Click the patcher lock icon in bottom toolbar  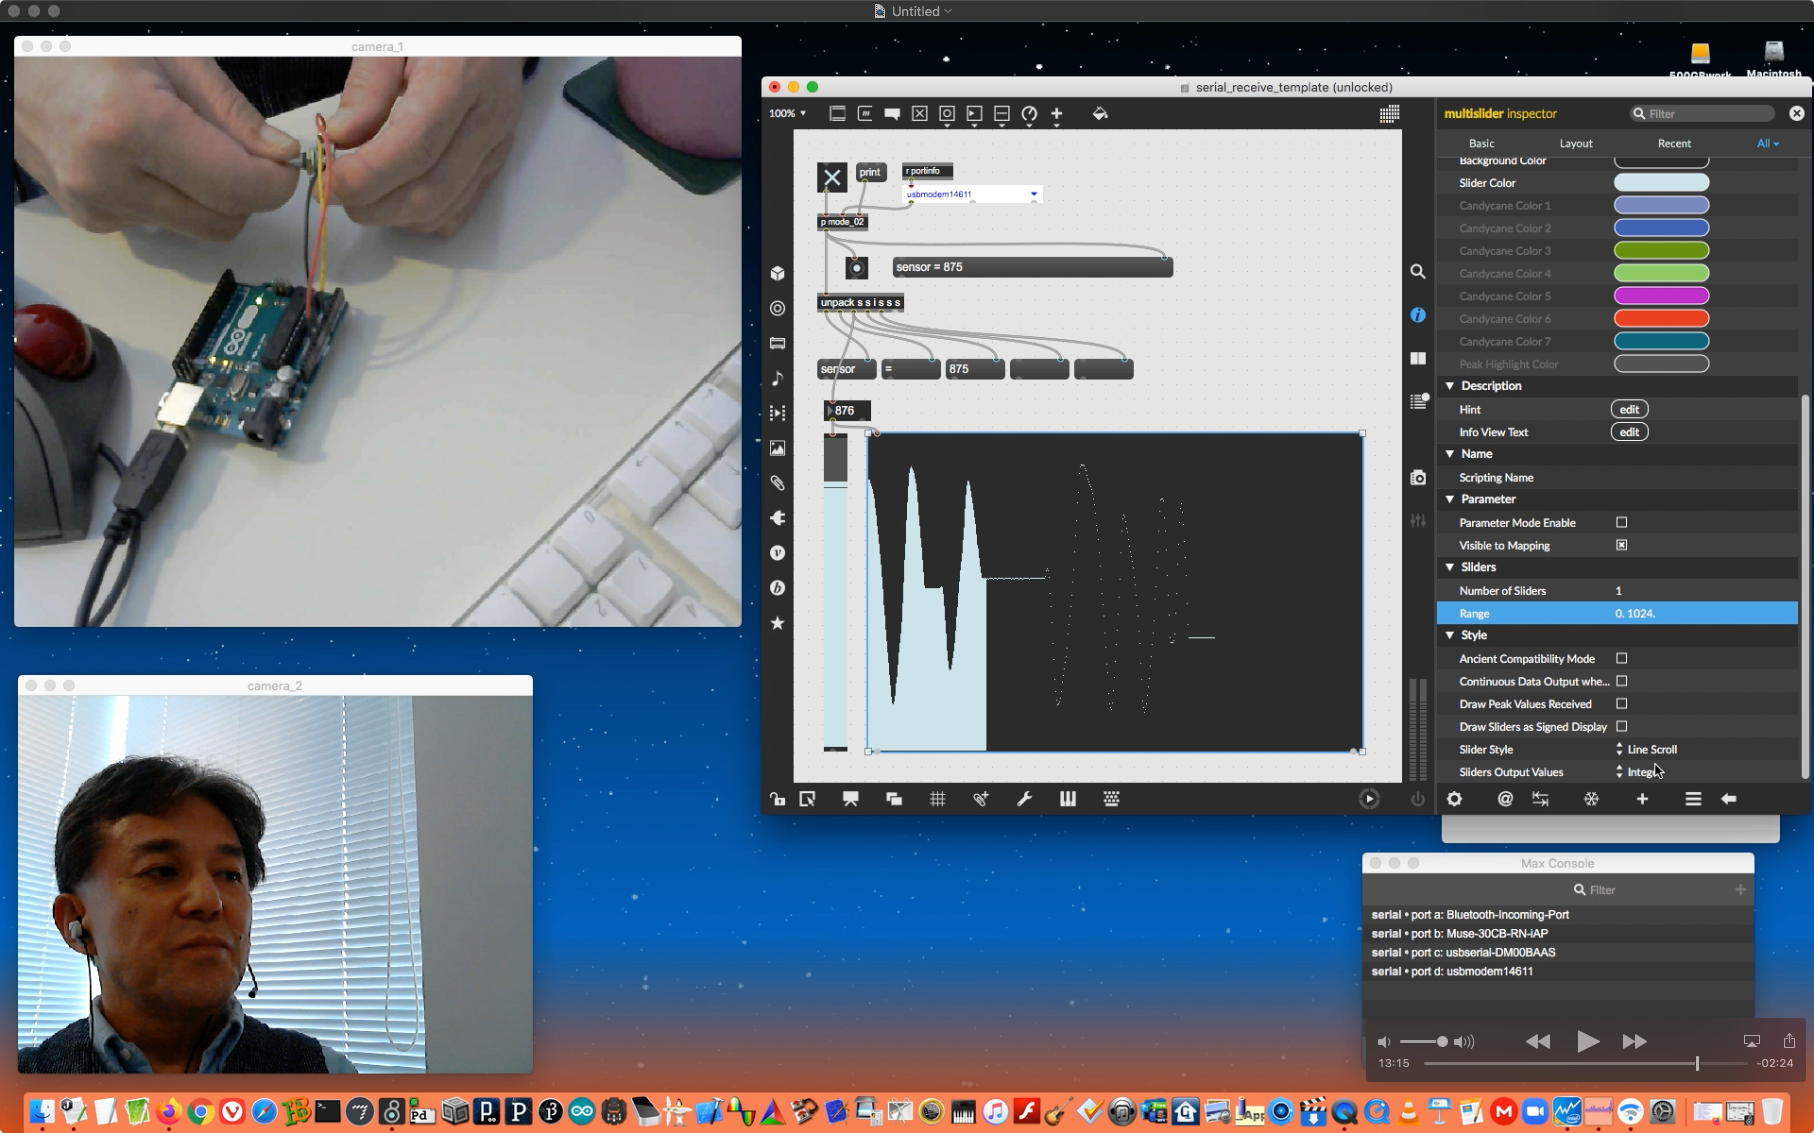point(777,799)
